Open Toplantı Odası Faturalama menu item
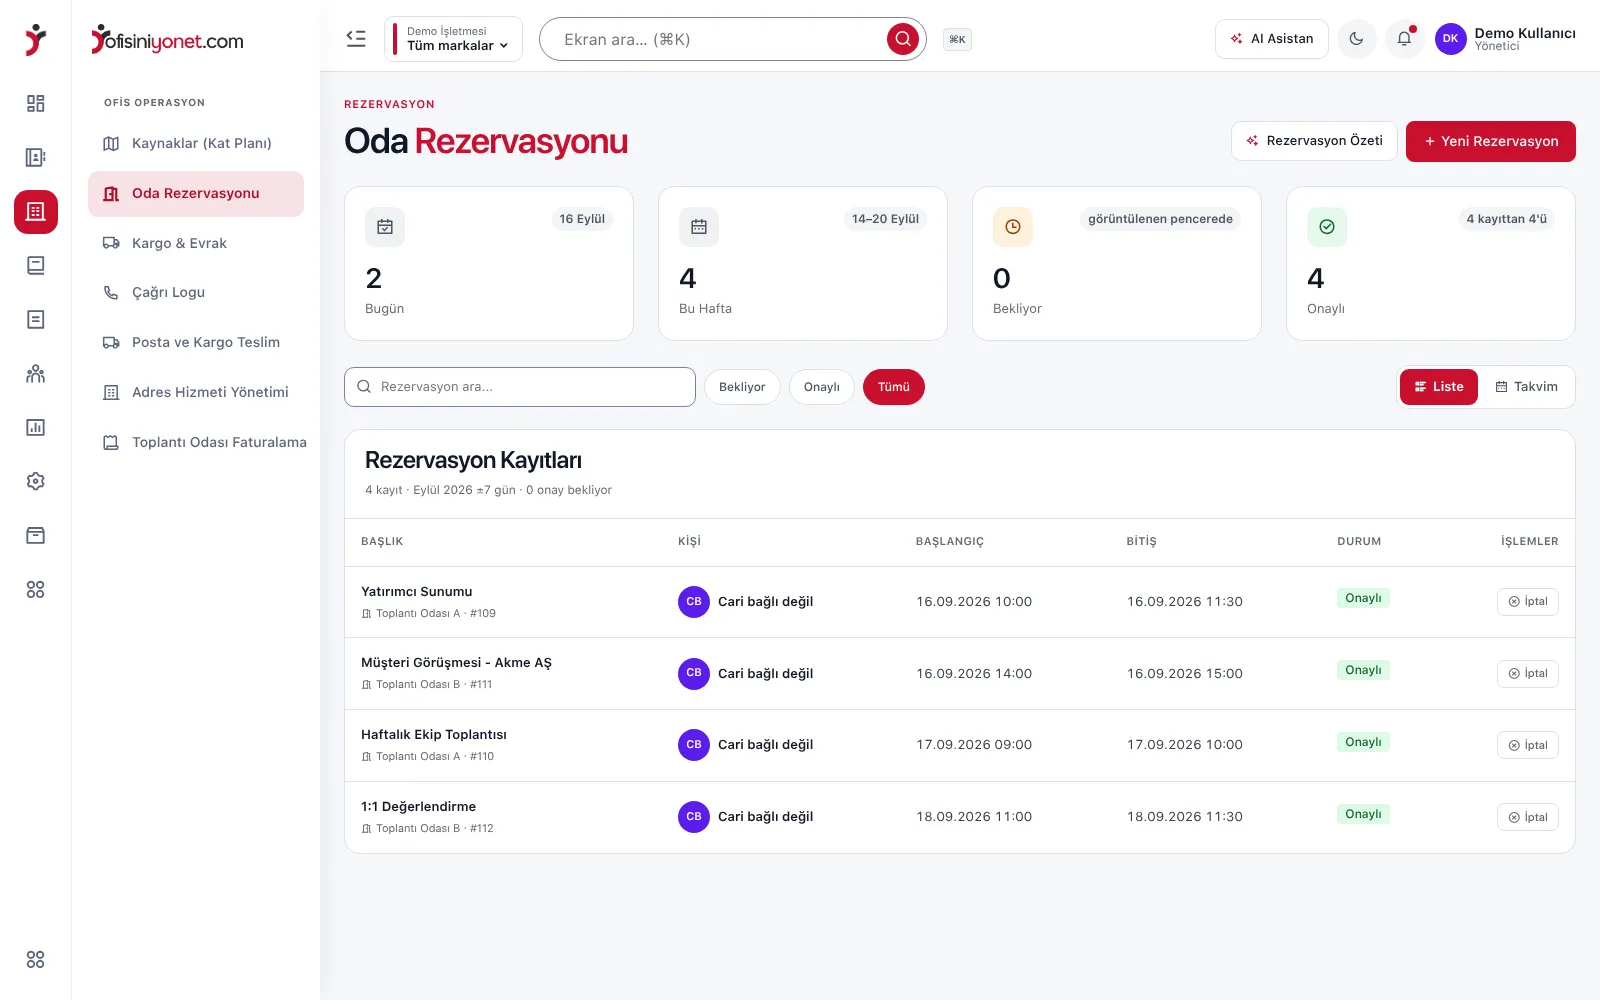The height and width of the screenshot is (1000, 1600). pos(204,442)
